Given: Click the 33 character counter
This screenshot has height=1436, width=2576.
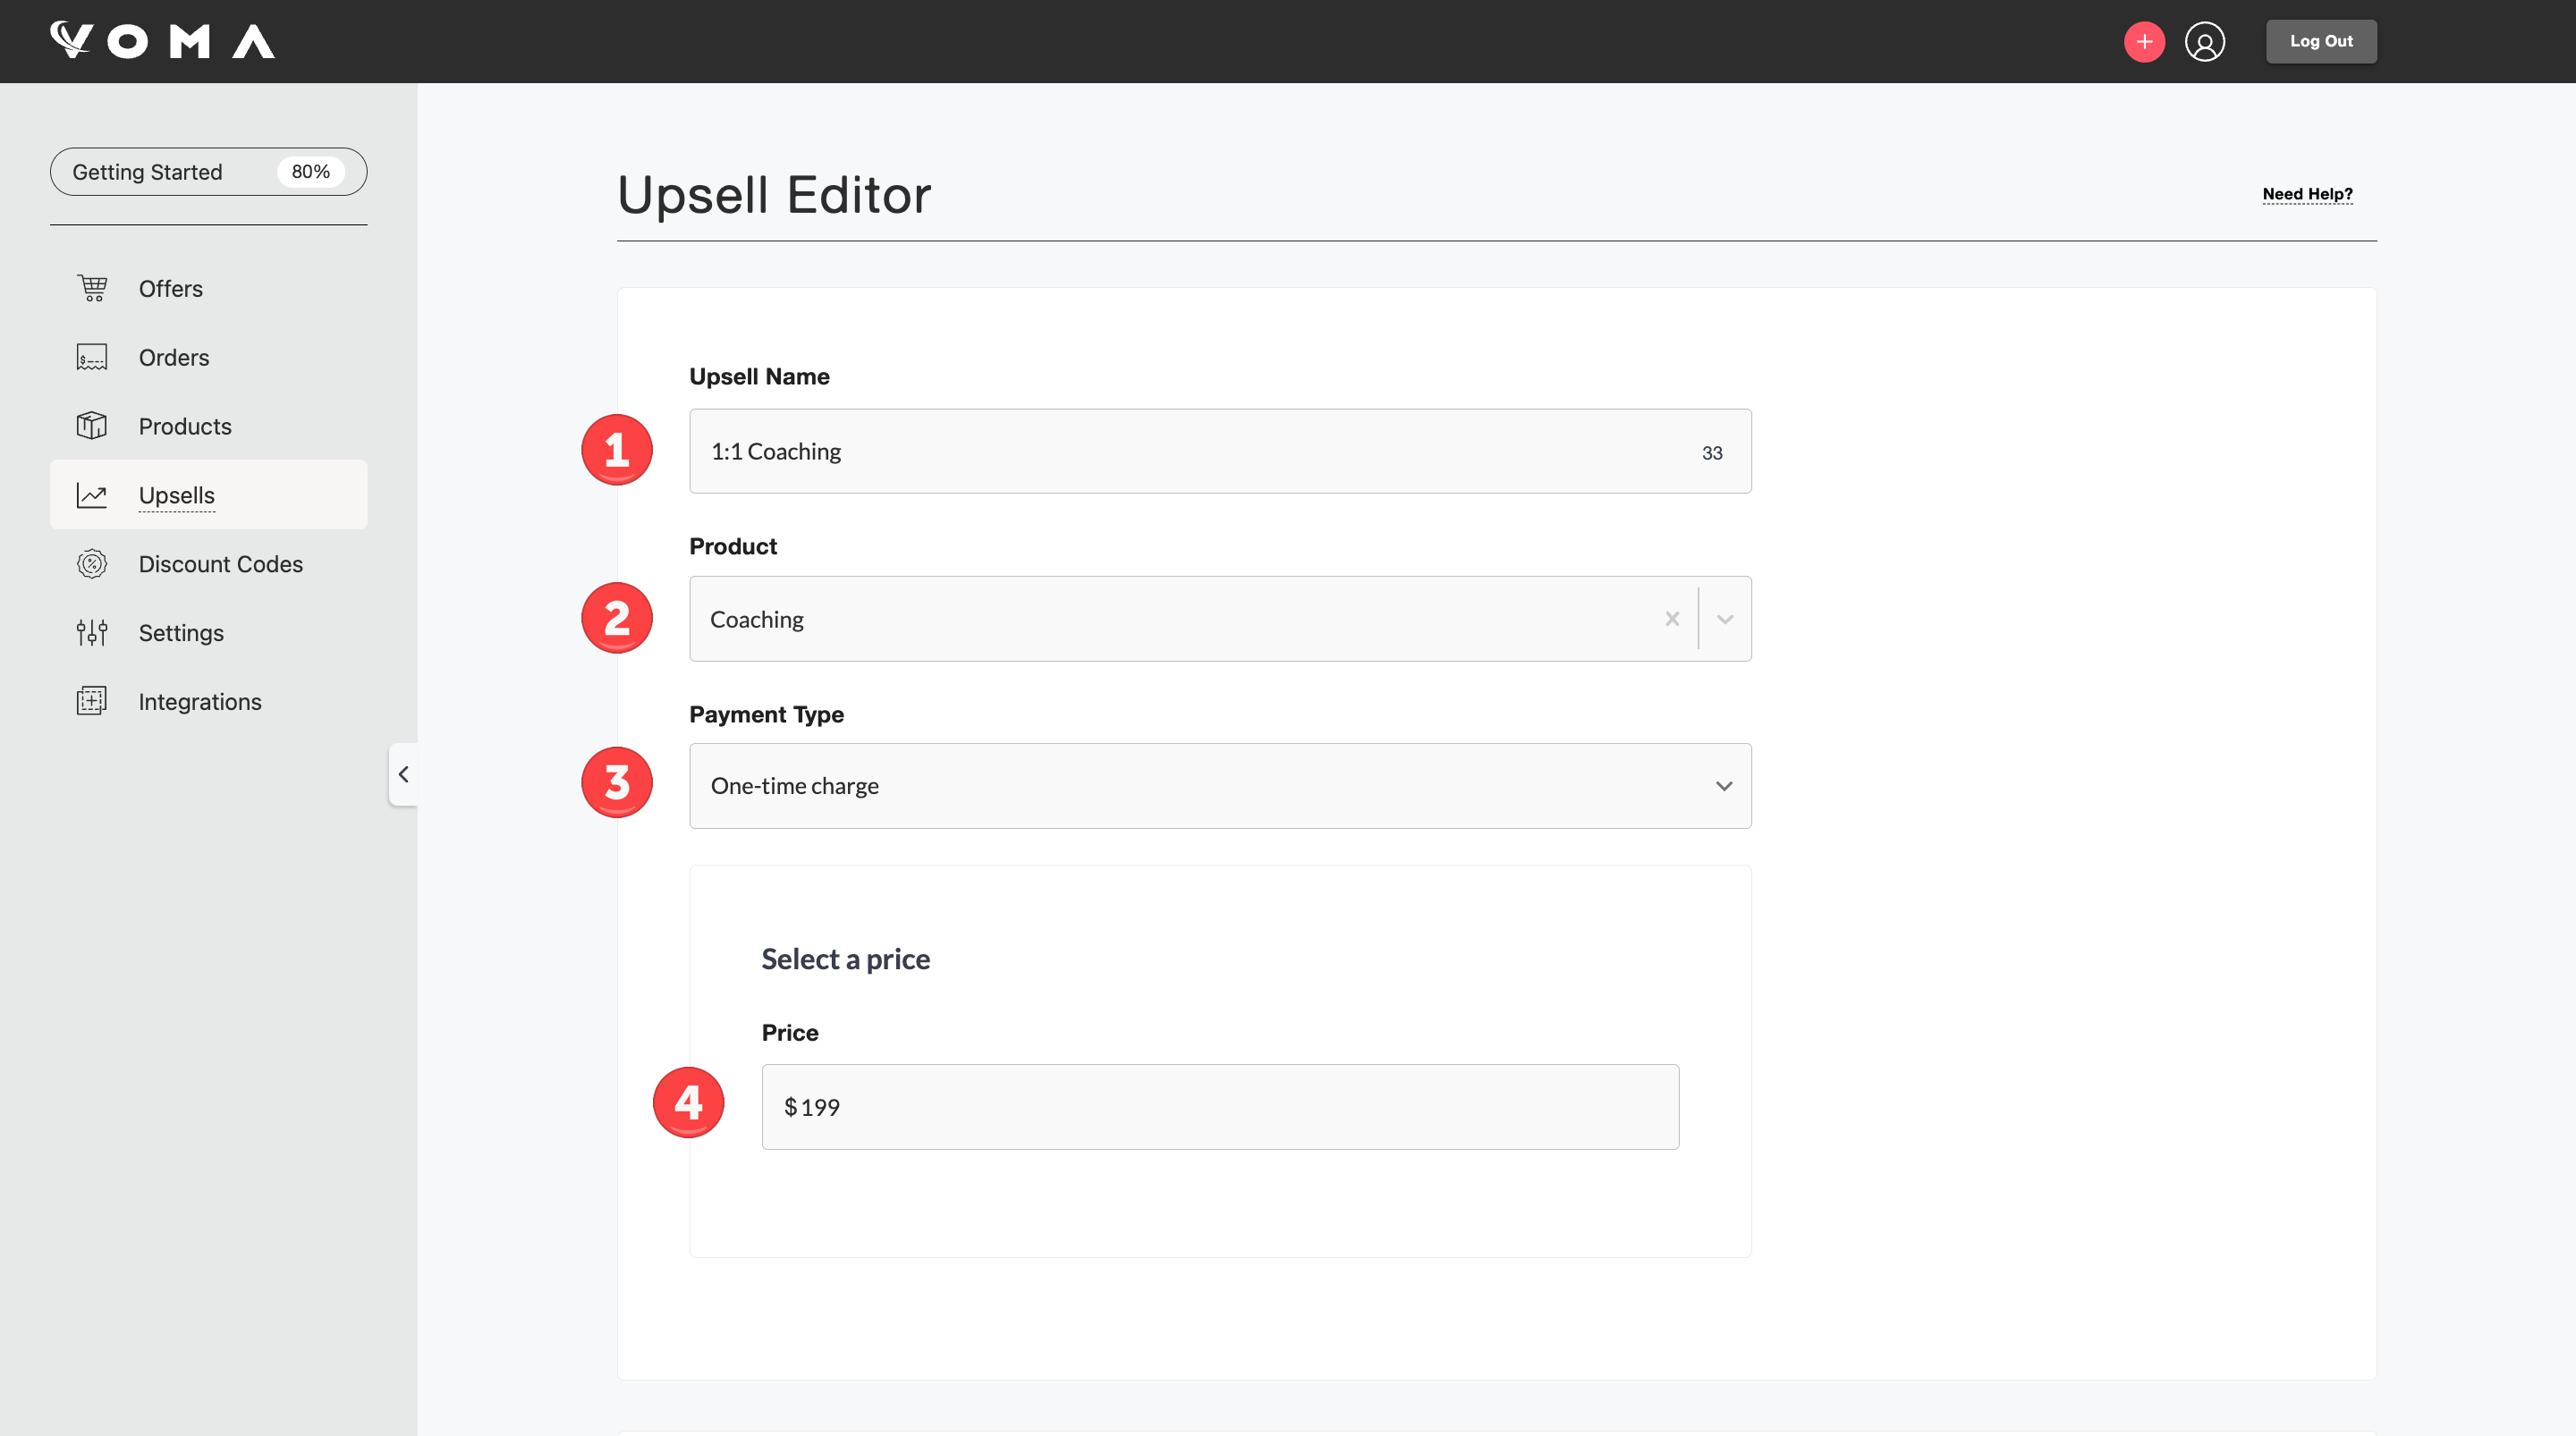Looking at the screenshot, I should [x=1712, y=453].
